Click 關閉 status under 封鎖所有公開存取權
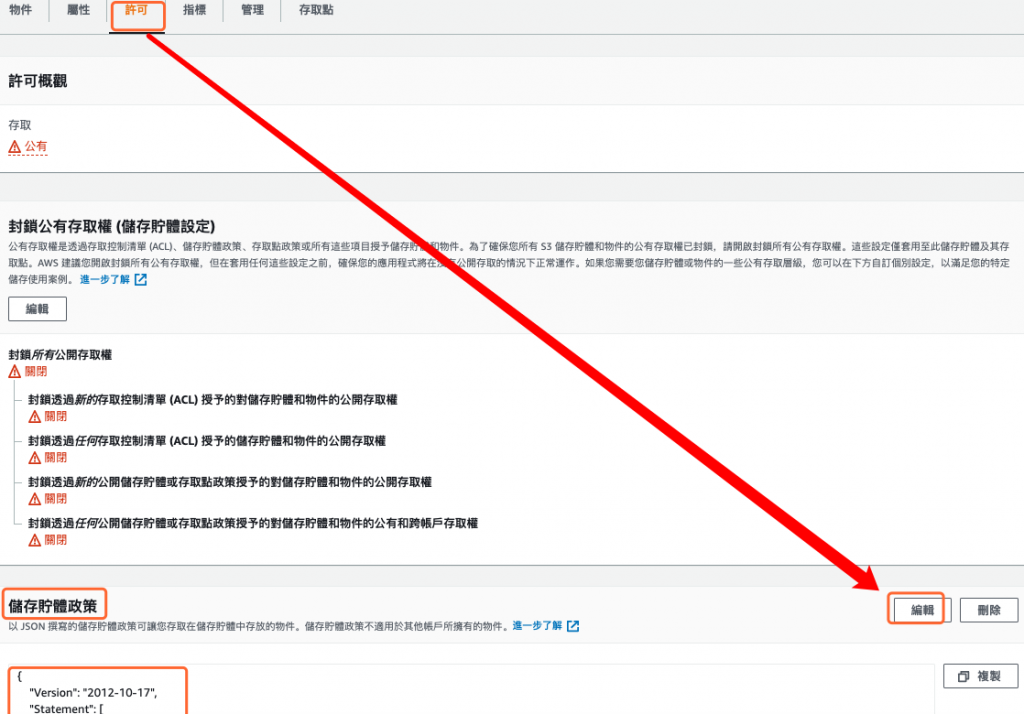Image resolution: width=1024 pixels, height=714 pixels. (36, 372)
